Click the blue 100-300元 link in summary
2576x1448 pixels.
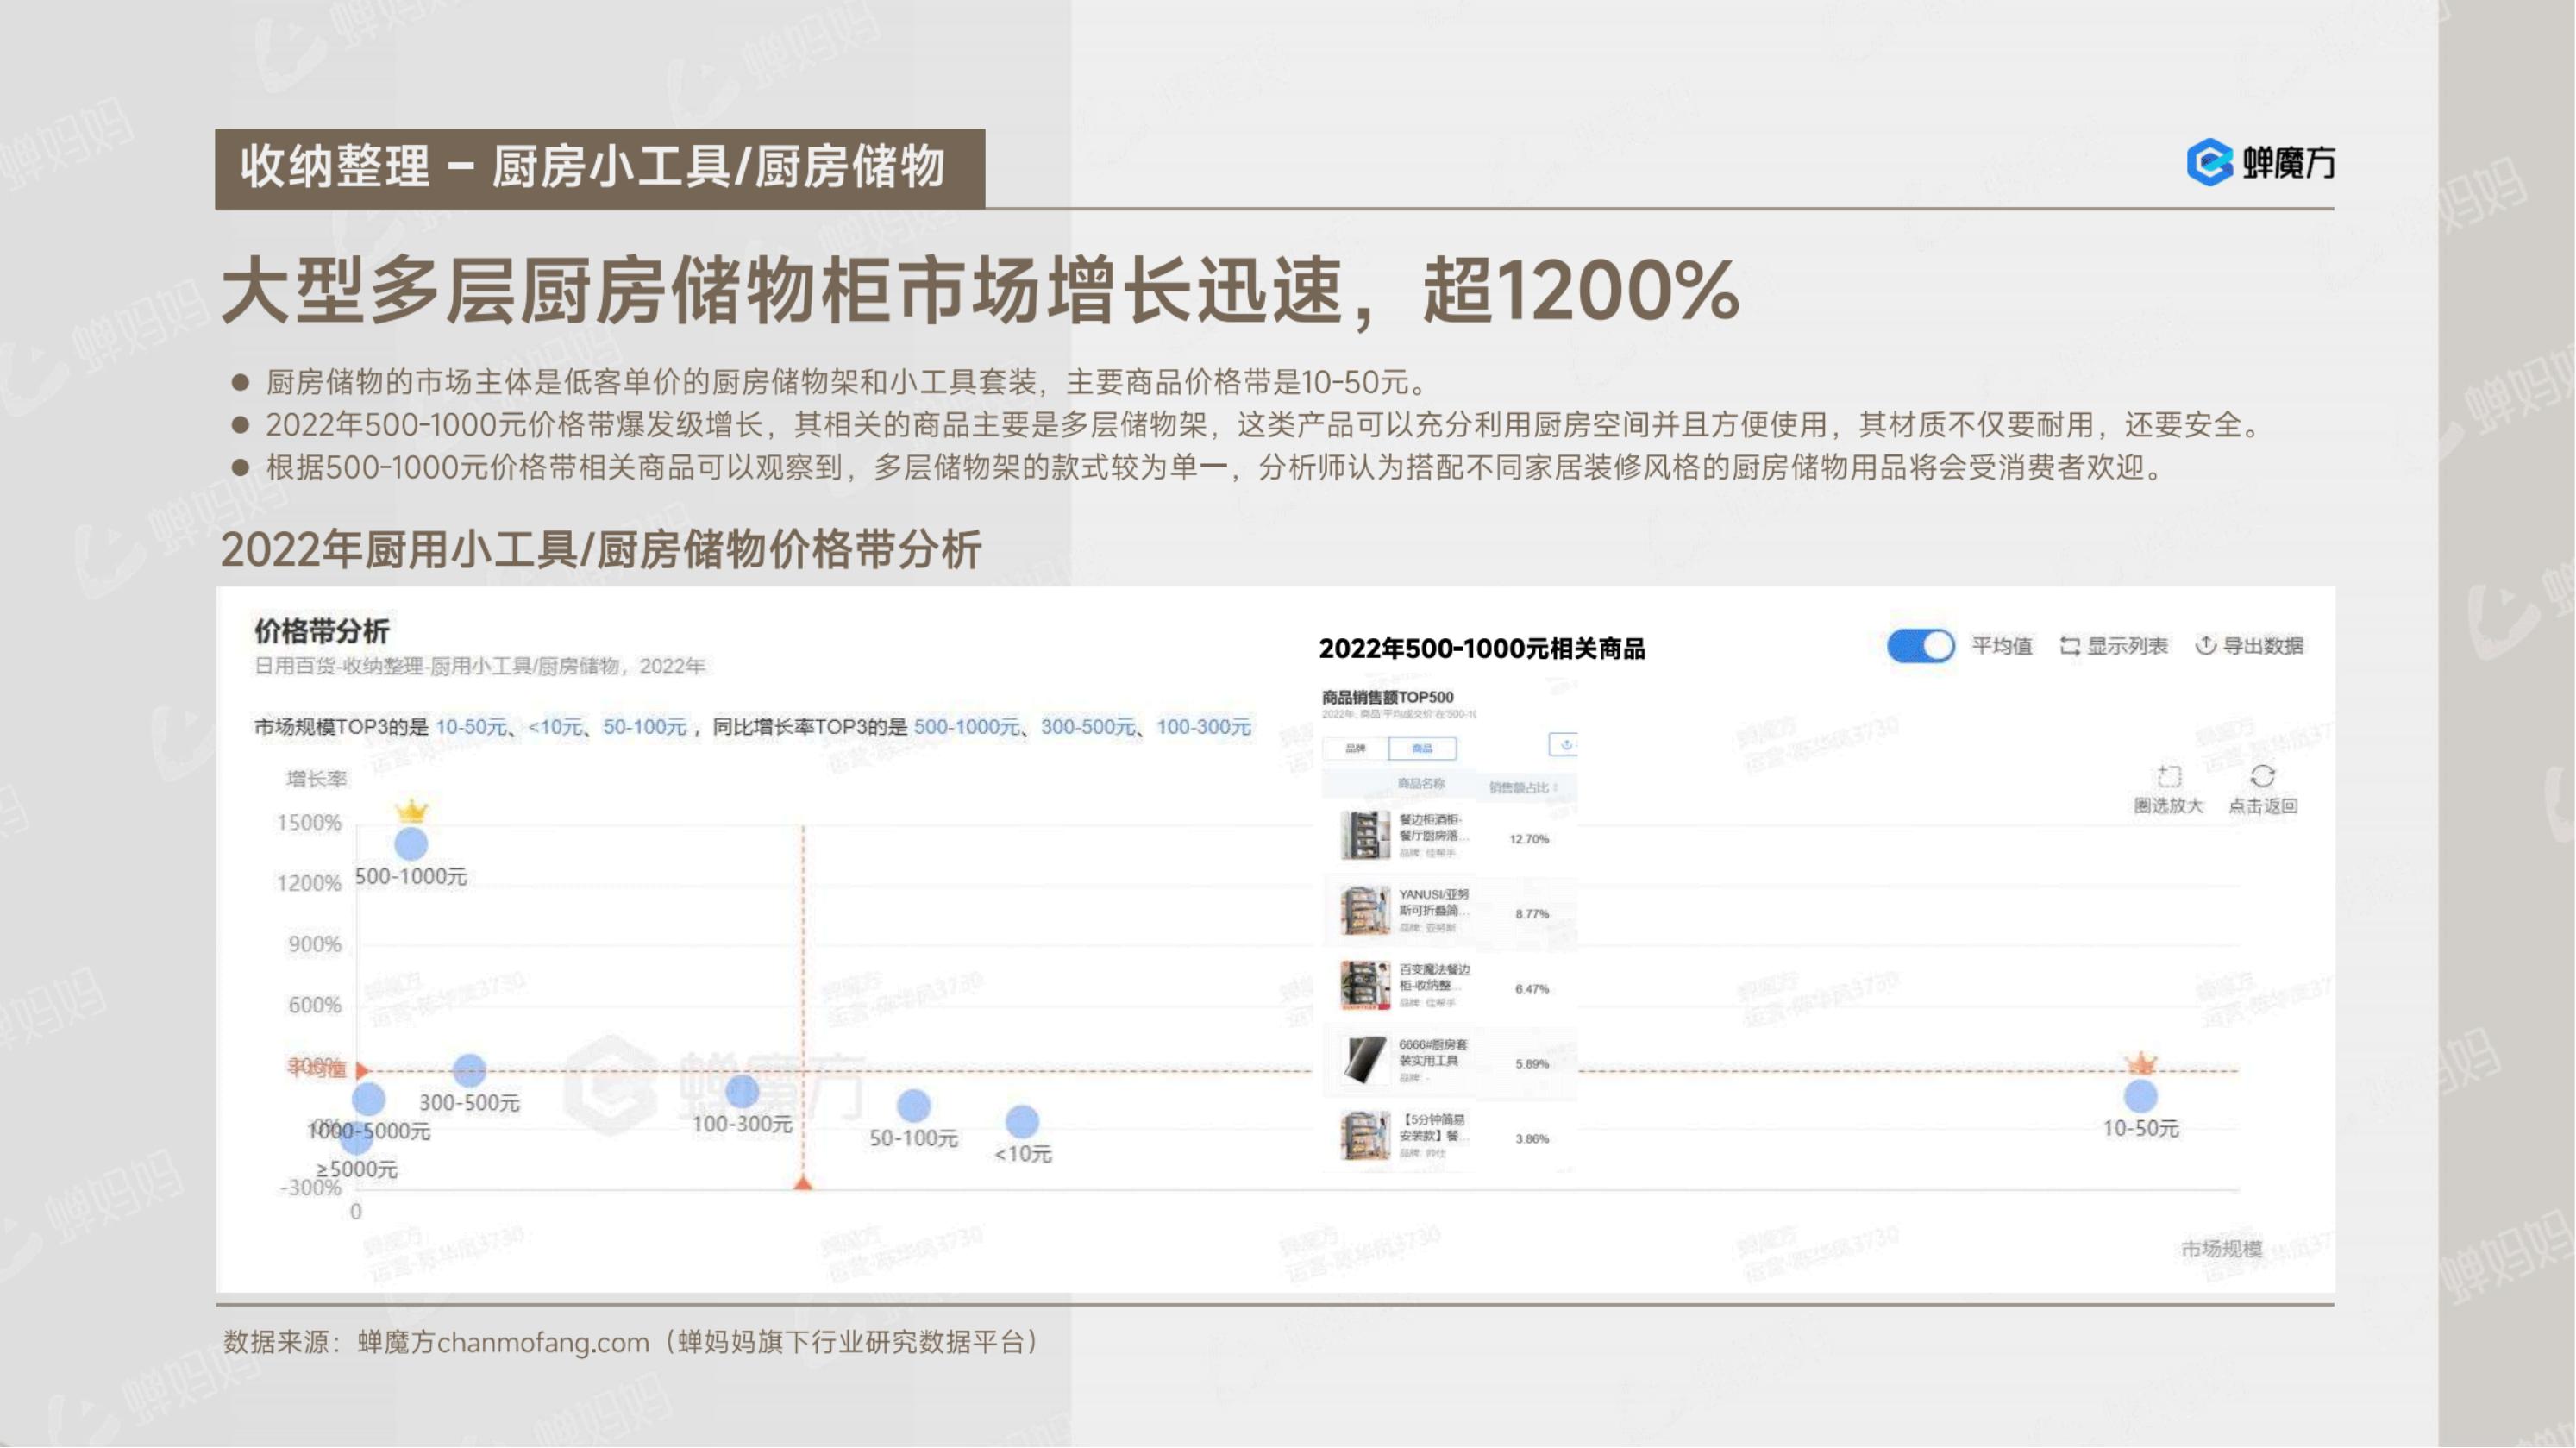tap(1204, 727)
